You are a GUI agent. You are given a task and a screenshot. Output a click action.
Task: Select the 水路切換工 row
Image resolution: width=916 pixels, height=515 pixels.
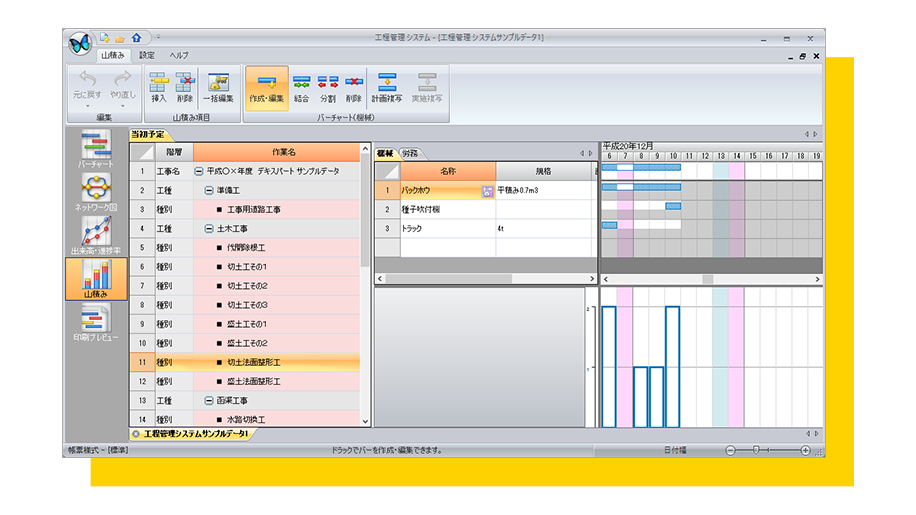(245, 419)
